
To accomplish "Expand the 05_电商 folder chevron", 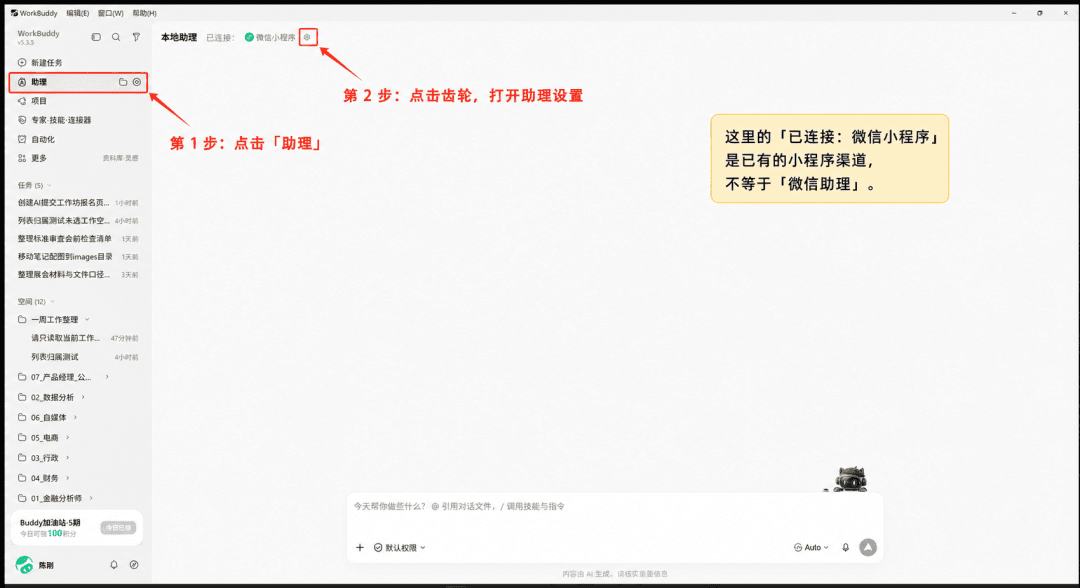I will [68, 437].
